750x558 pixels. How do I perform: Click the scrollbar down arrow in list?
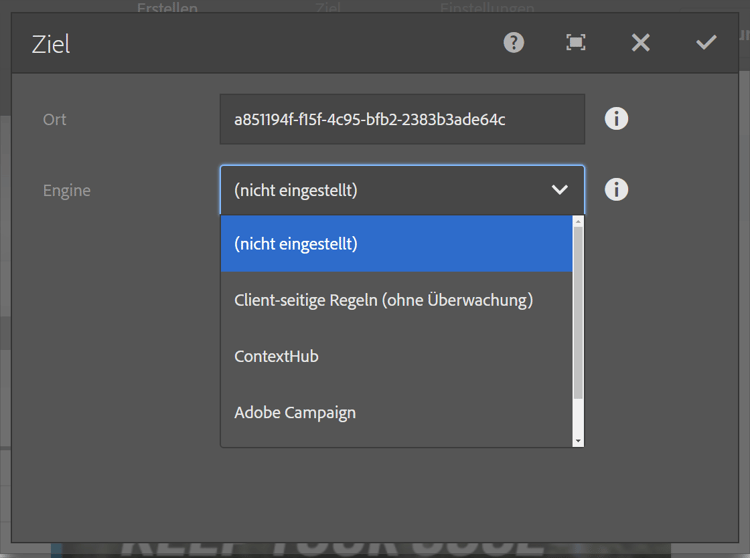pyautogui.click(x=578, y=441)
